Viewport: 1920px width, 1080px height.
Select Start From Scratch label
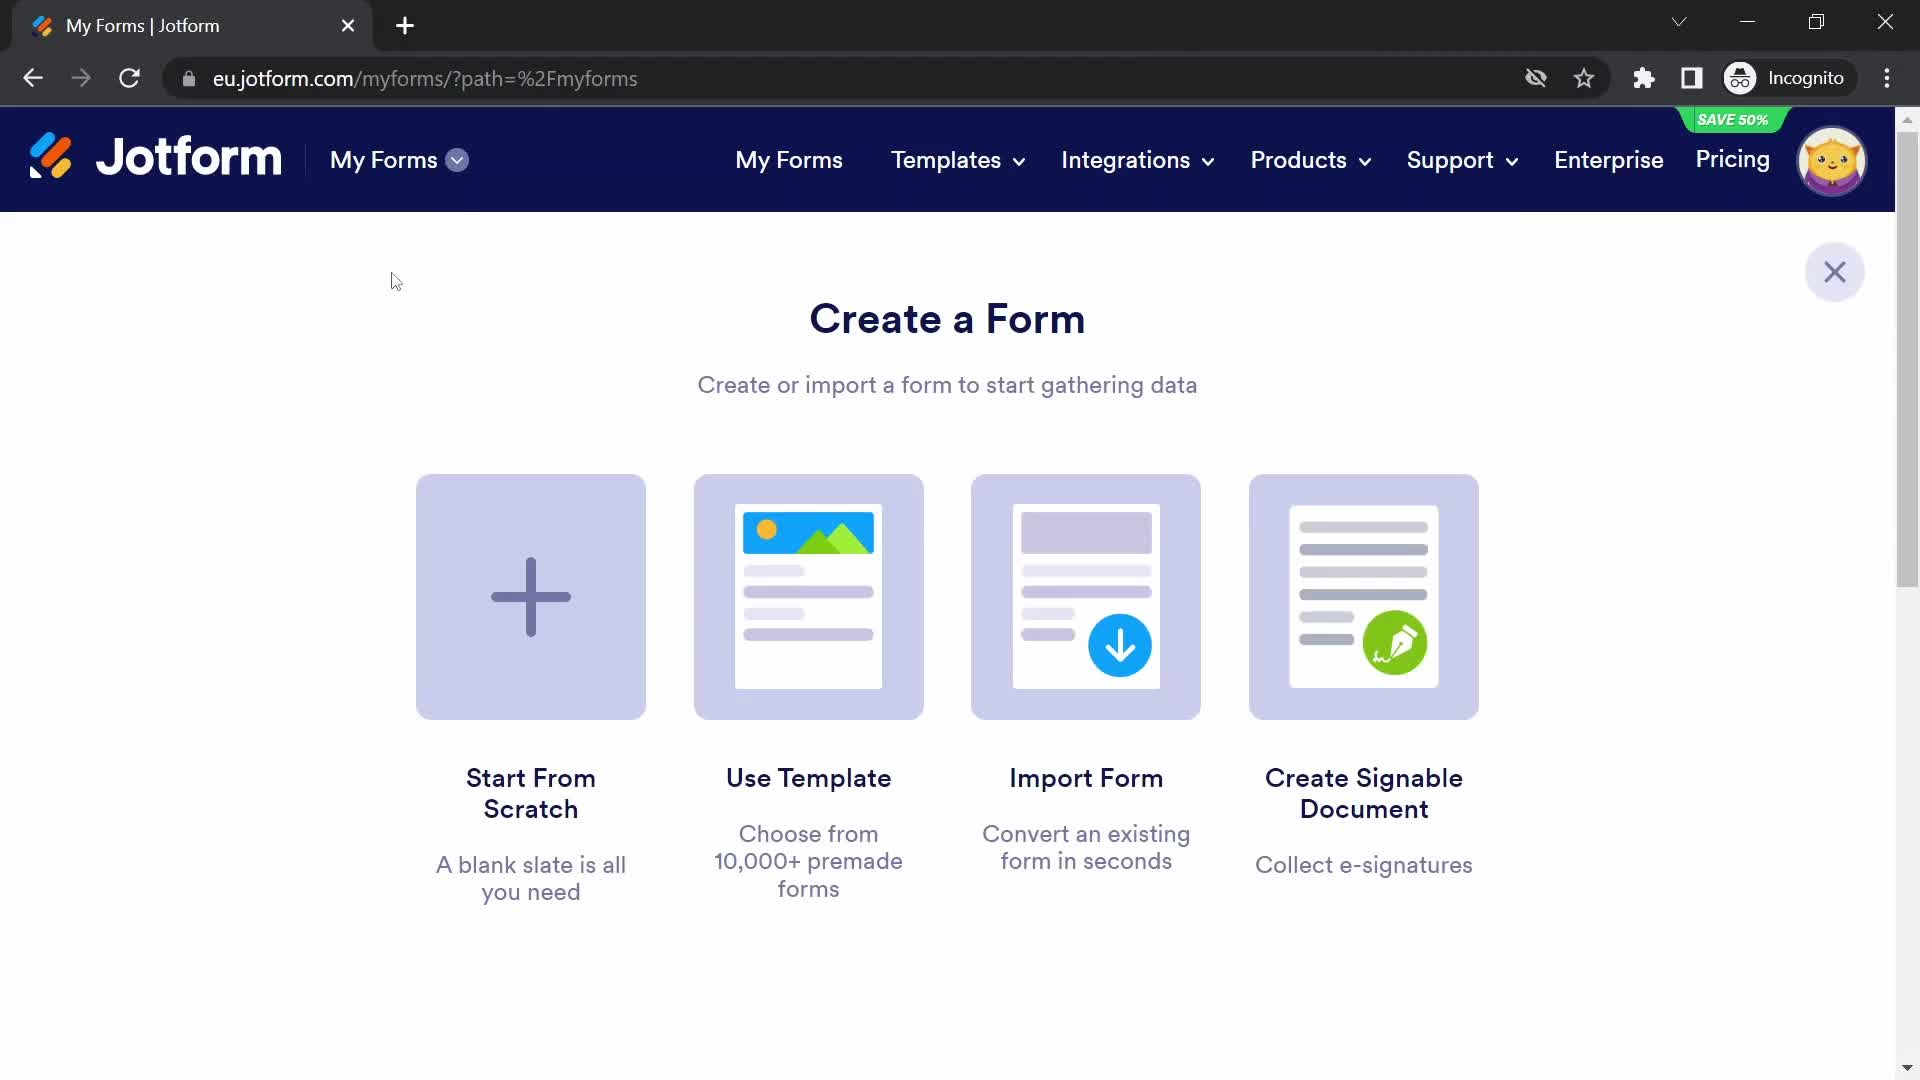point(531,793)
